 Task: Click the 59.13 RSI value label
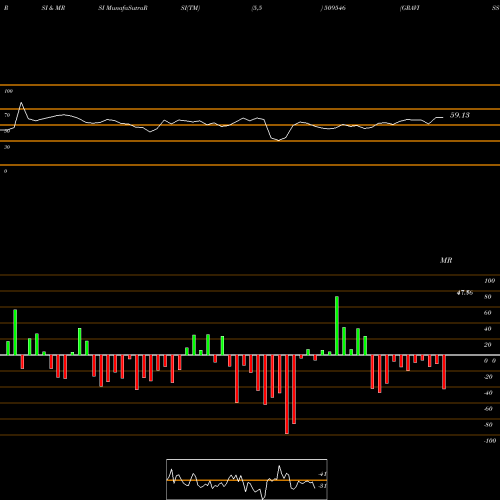460,115
